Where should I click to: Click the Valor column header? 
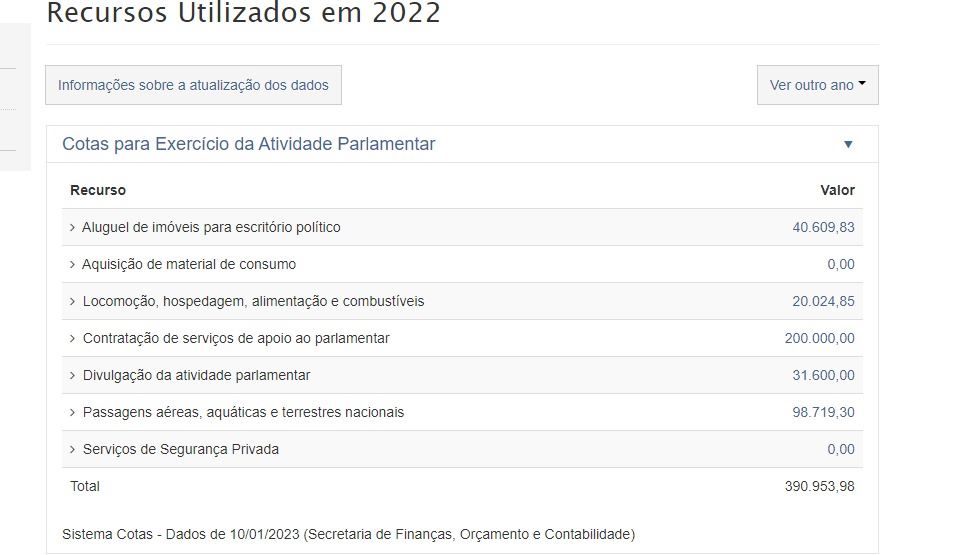point(837,190)
